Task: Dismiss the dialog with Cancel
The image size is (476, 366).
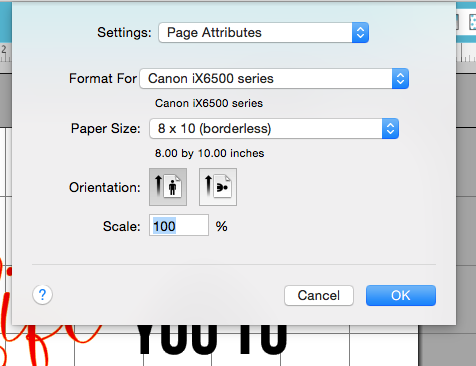Action: click(319, 295)
